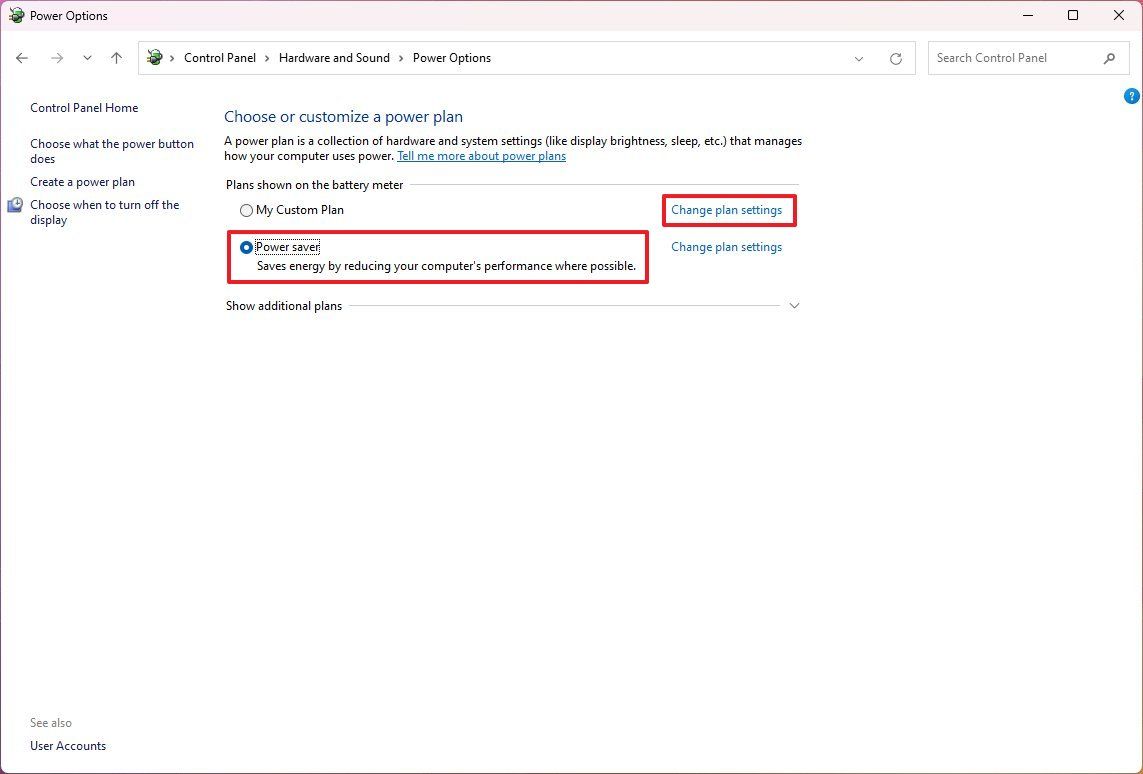Open the address bar dropdown arrow

858,58
